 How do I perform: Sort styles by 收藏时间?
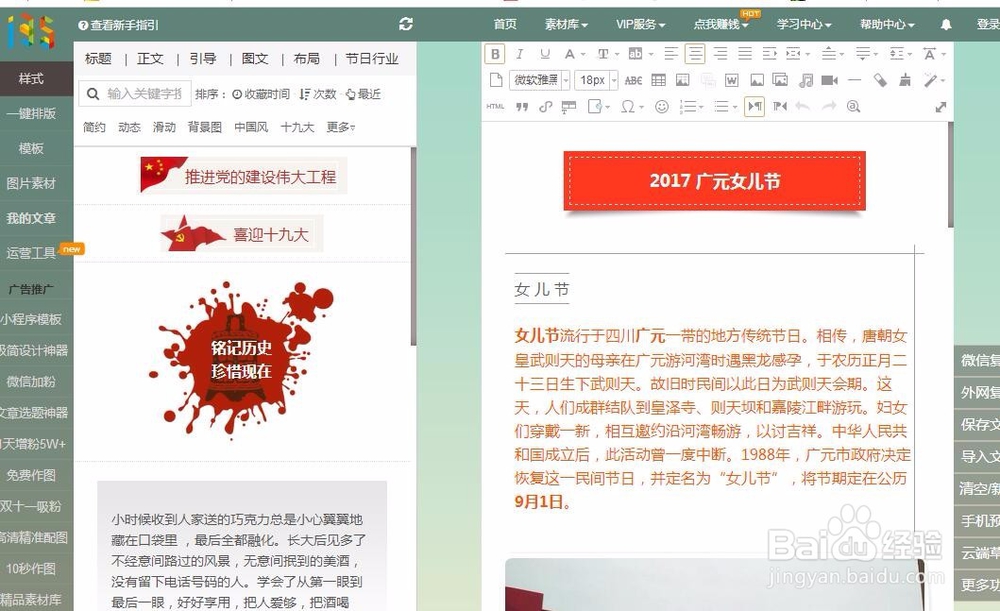(261, 94)
